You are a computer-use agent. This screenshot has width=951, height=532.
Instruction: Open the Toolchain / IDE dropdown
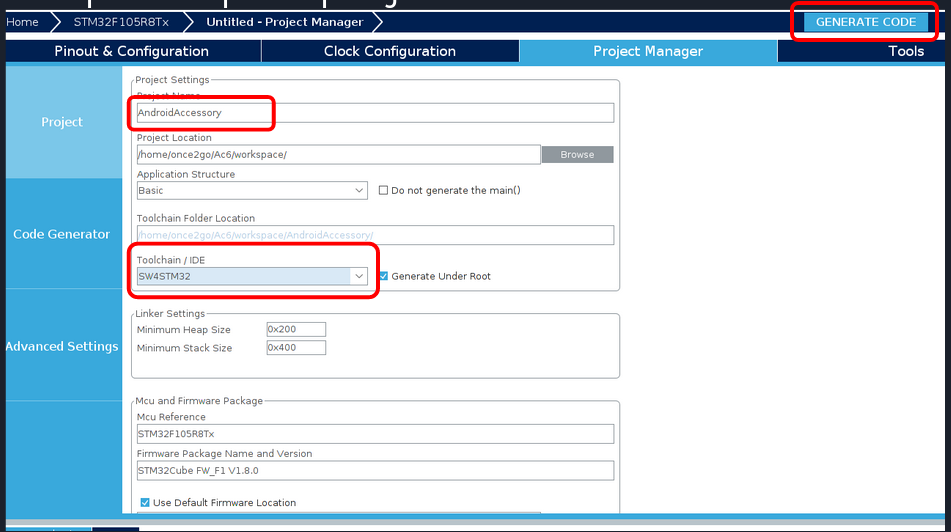[x=252, y=276]
